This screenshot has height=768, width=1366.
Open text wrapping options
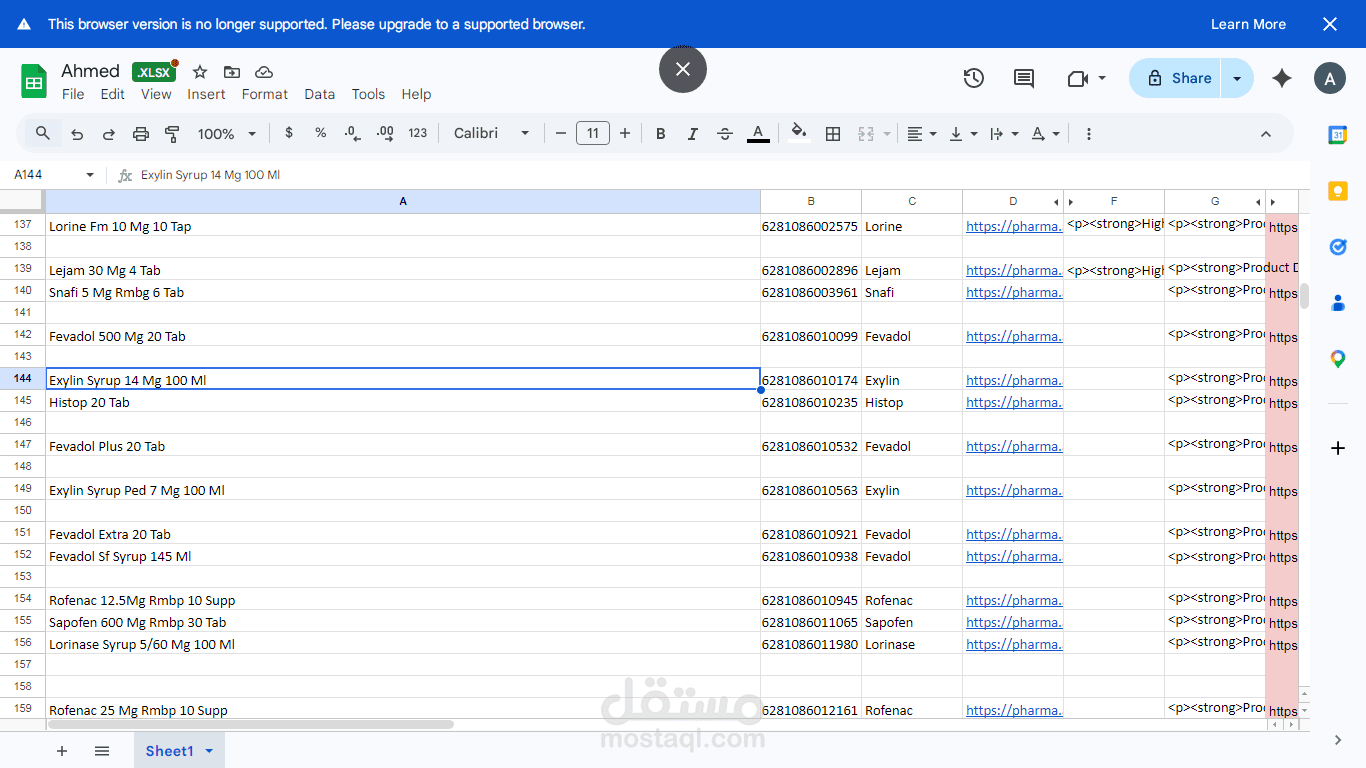pos(1004,133)
